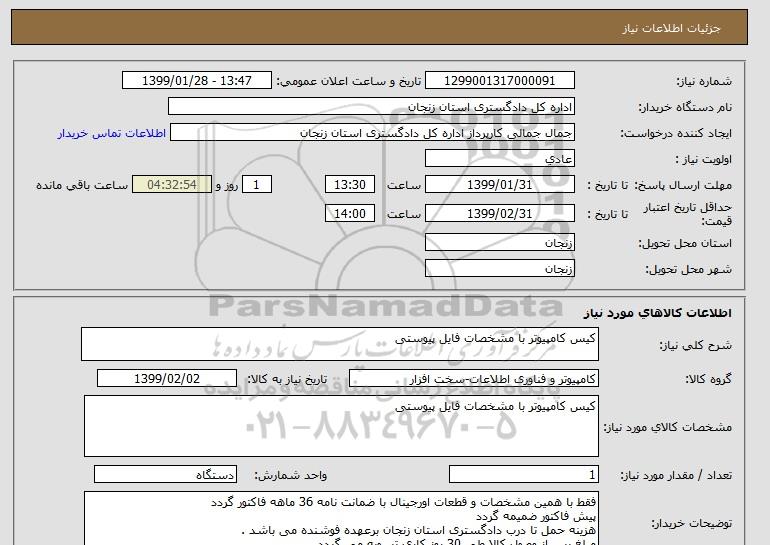Click the label شهر محل تحویل
Image resolution: width=770 pixels, height=545 pixels.
(x=688, y=269)
